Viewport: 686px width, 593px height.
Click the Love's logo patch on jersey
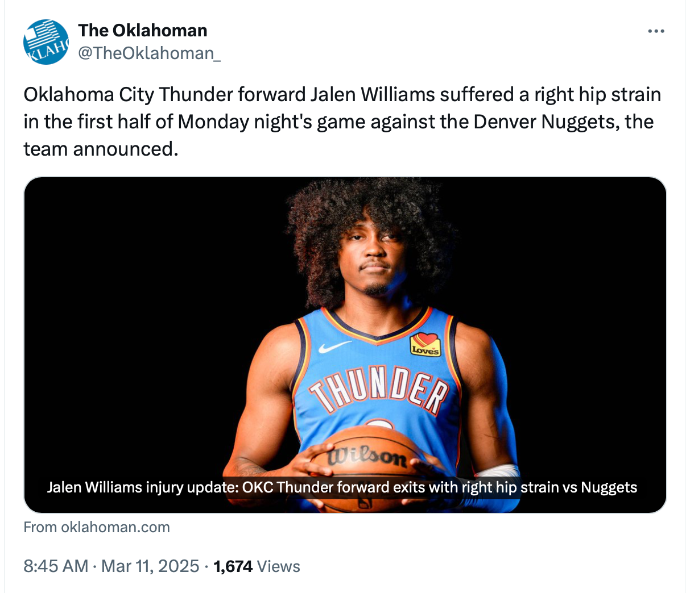425,345
